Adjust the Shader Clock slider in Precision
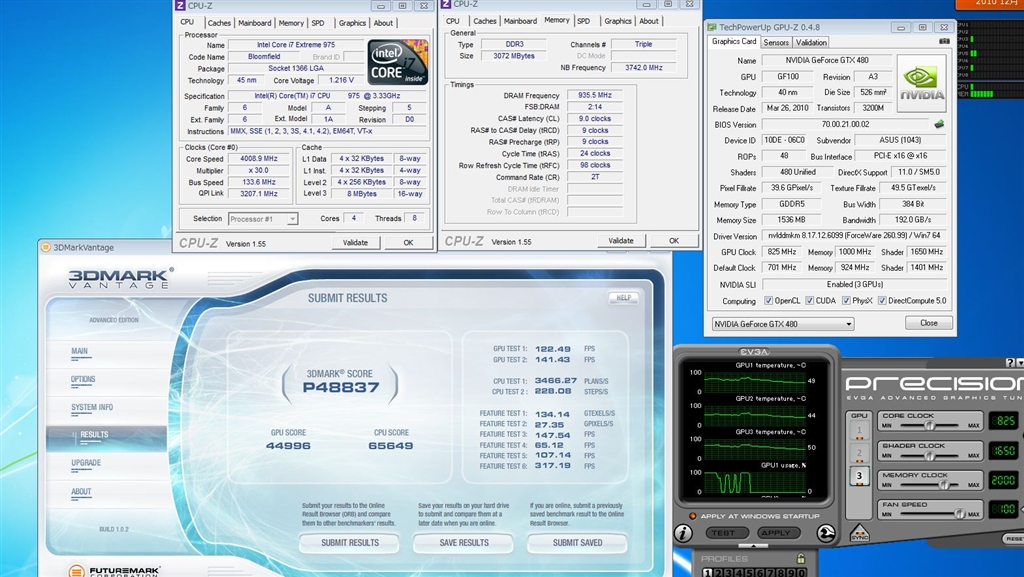The height and width of the screenshot is (577, 1024). [x=930, y=456]
